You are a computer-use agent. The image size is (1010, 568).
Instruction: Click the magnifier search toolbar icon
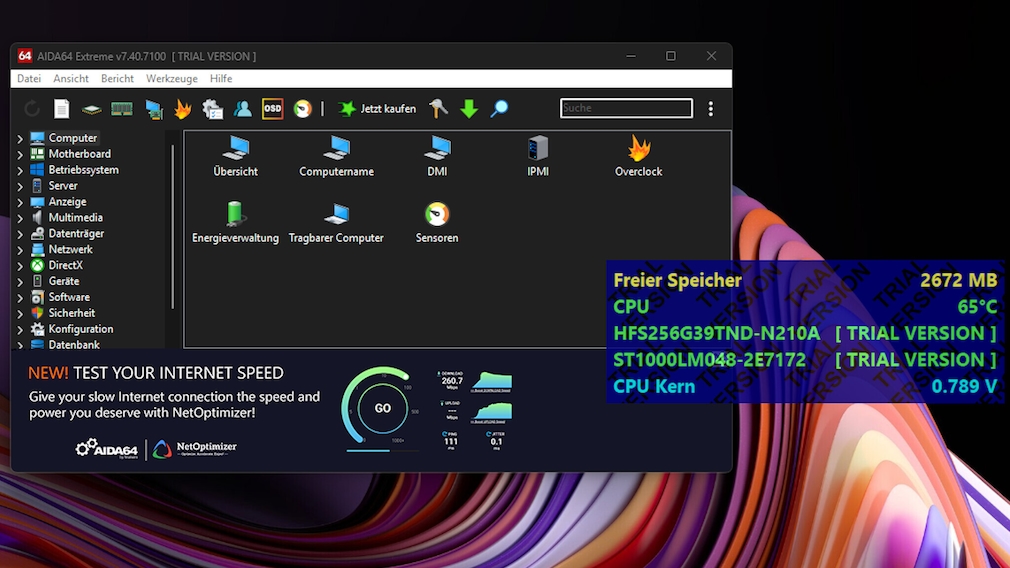click(x=499, y=109)
